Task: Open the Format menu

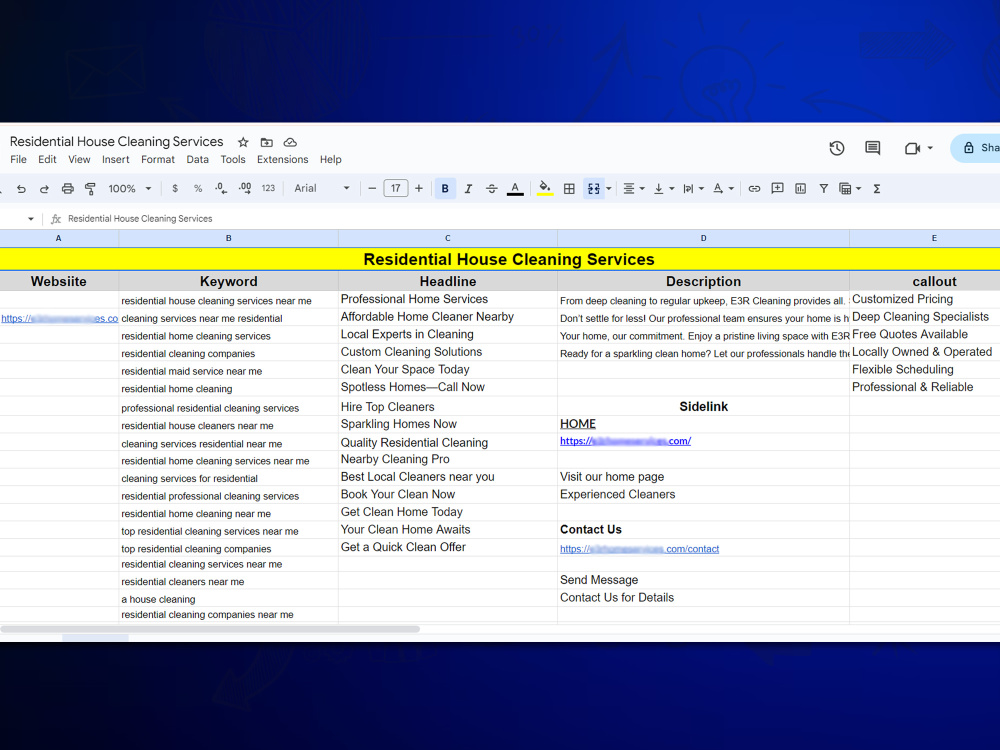Action: click(x=158, y=159)
